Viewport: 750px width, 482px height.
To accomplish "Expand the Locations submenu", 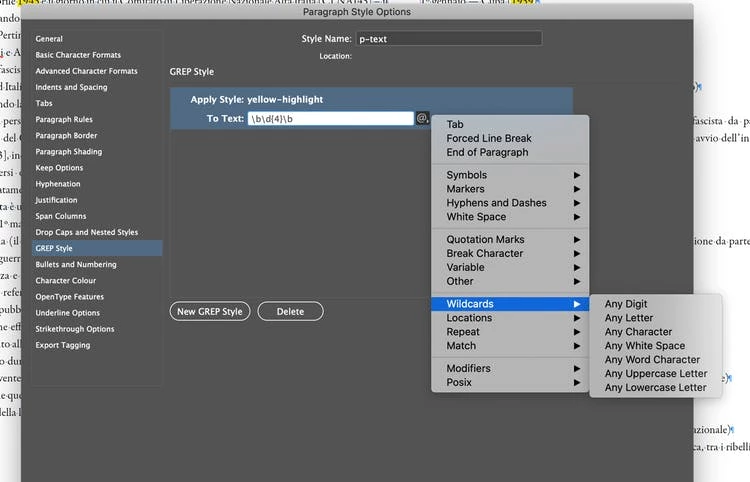I will (510, 318).
